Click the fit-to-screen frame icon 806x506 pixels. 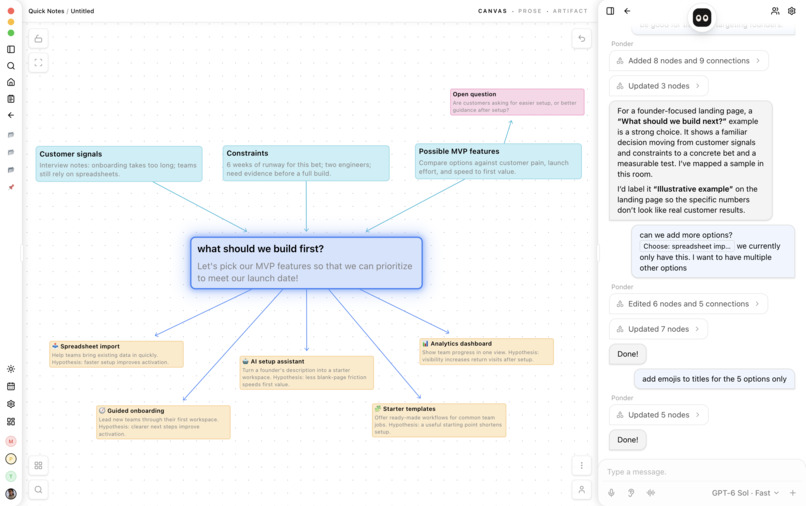click(x=38, y=63)
